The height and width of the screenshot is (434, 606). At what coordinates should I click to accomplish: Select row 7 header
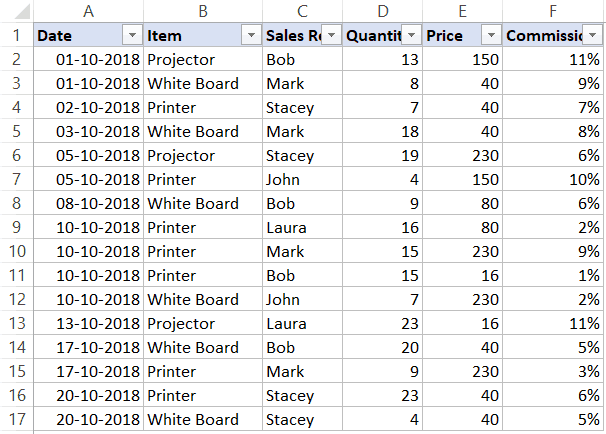tap(17, 179)
